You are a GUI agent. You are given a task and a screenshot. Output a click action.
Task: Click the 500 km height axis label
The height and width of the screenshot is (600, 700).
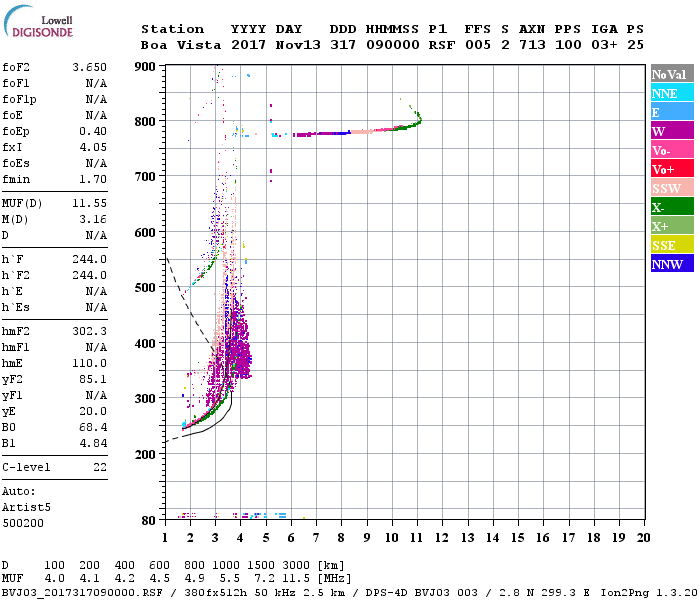coord(145,288)
